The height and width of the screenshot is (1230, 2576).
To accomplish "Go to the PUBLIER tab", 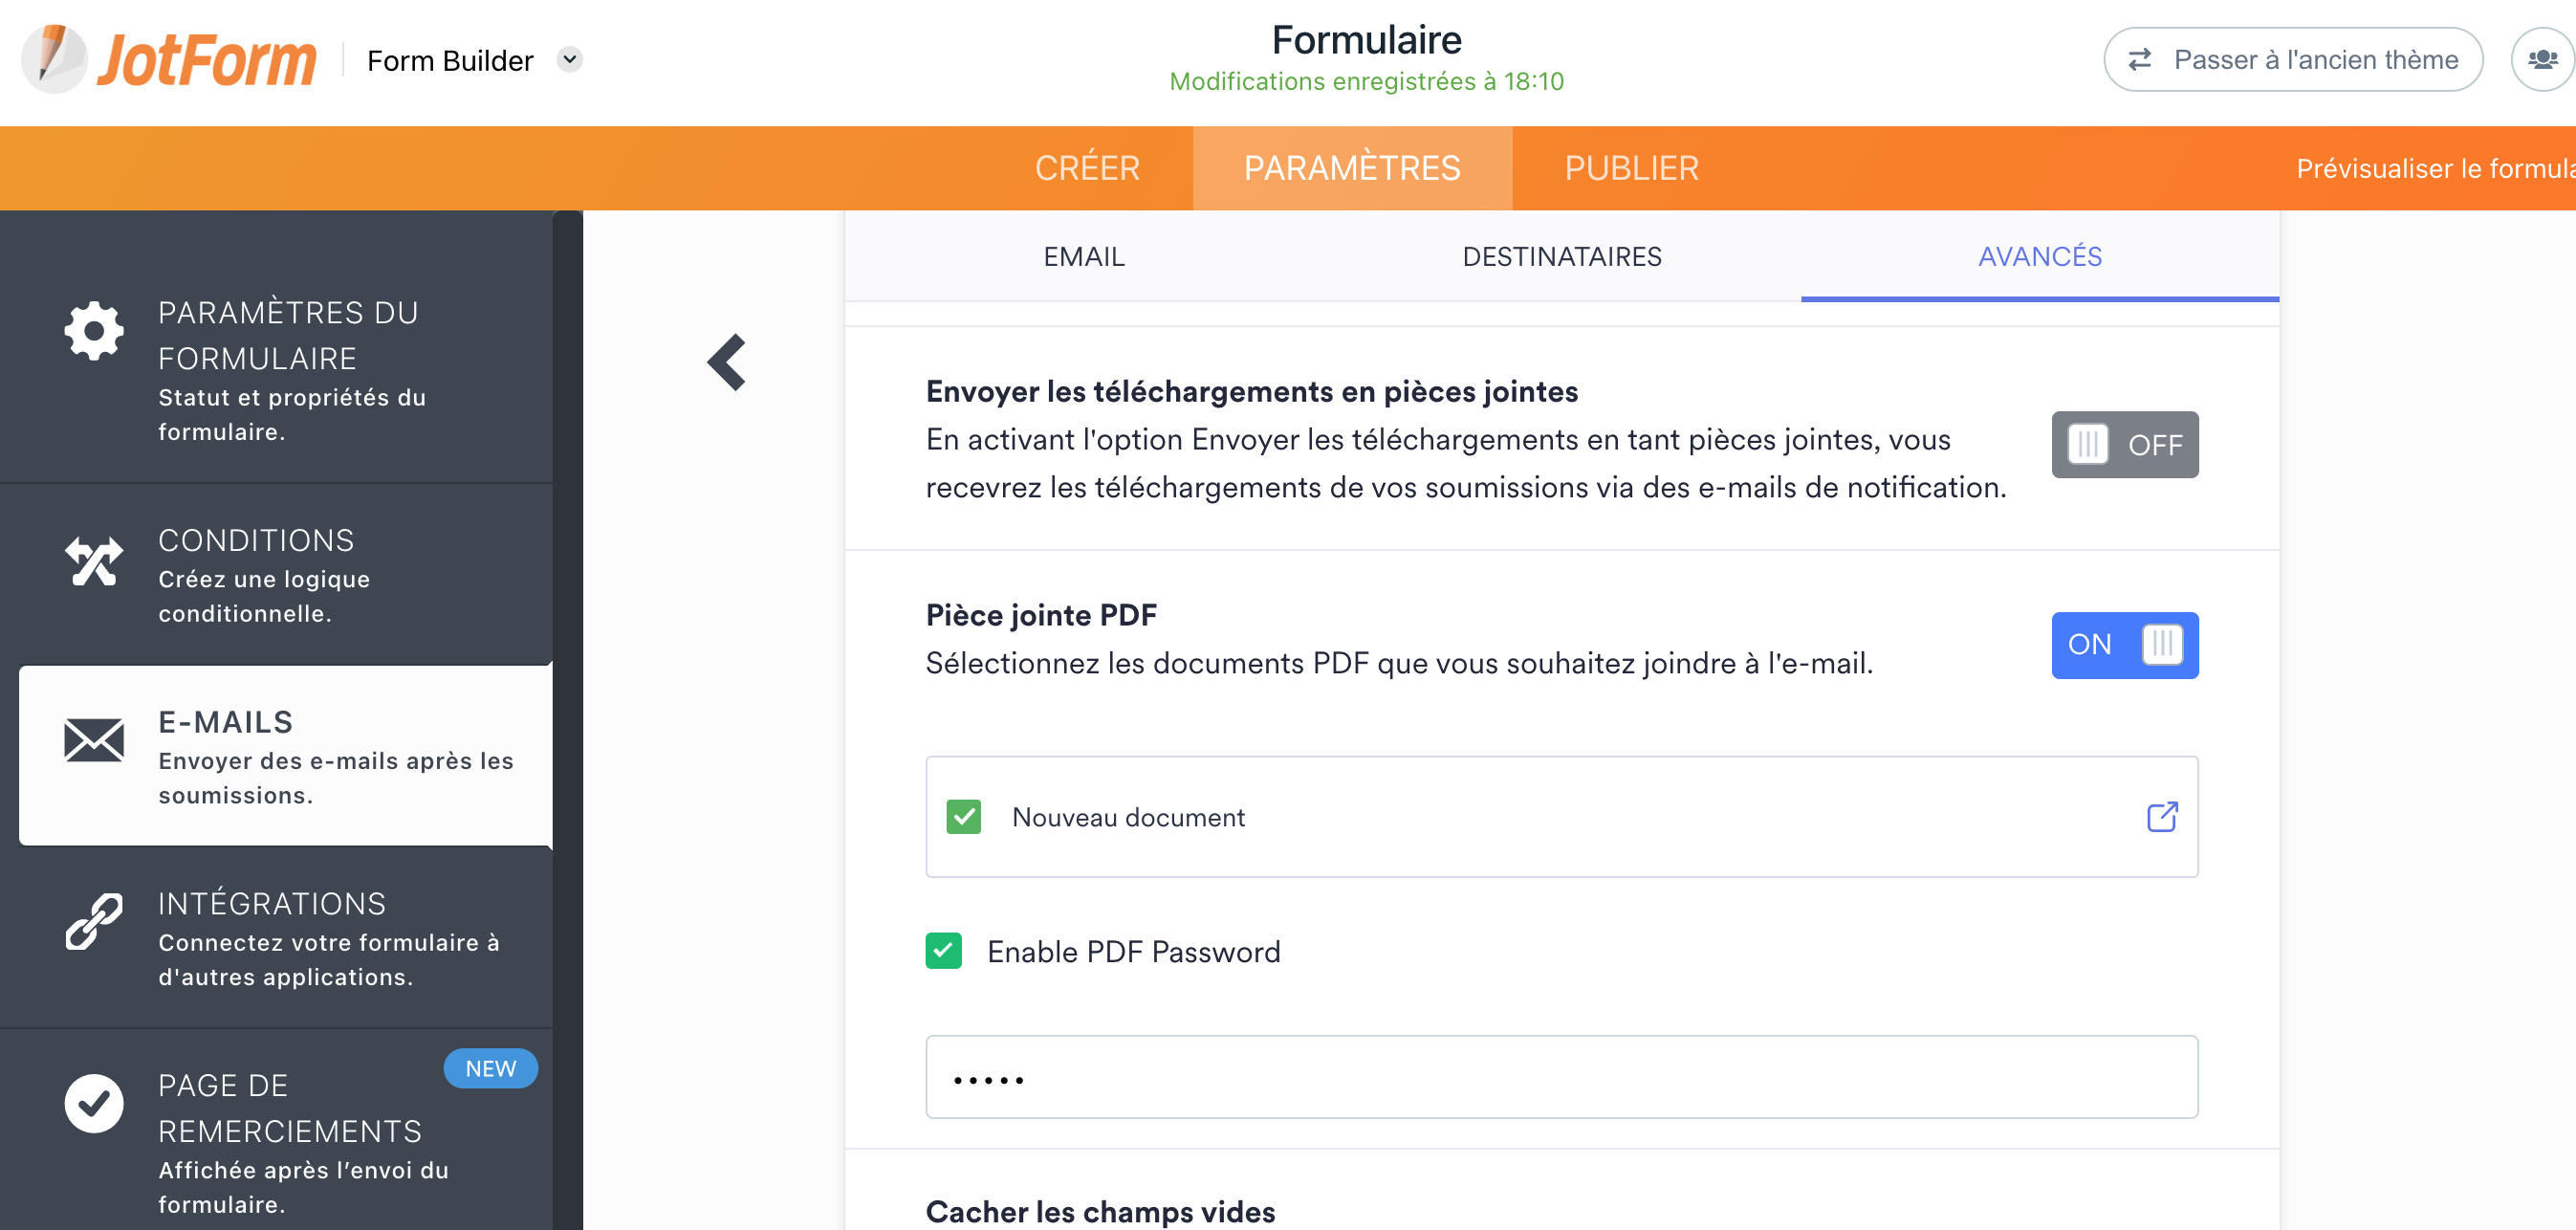I will pos(1631,168).
